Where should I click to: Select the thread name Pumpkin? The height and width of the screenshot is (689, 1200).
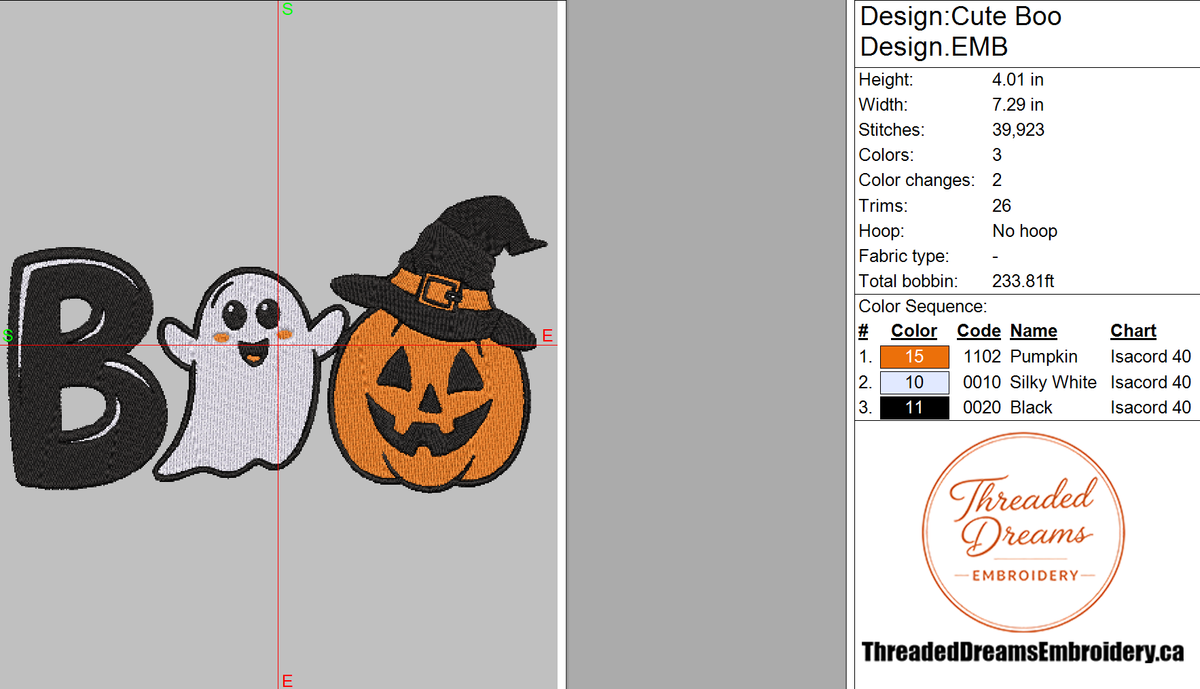point(1044,357)
